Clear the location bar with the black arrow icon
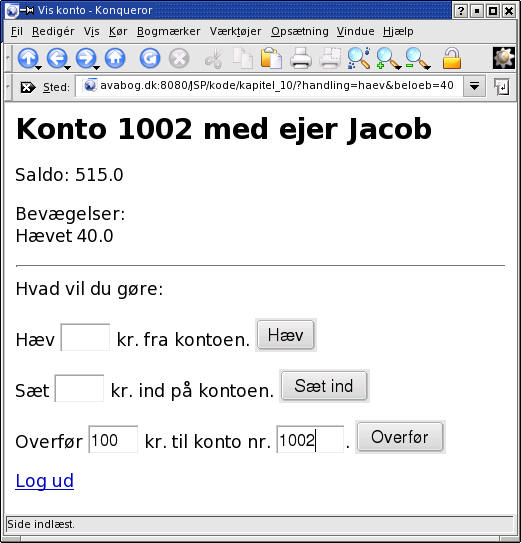The height and width of the screenshot is (543, 521). (28, 87)
